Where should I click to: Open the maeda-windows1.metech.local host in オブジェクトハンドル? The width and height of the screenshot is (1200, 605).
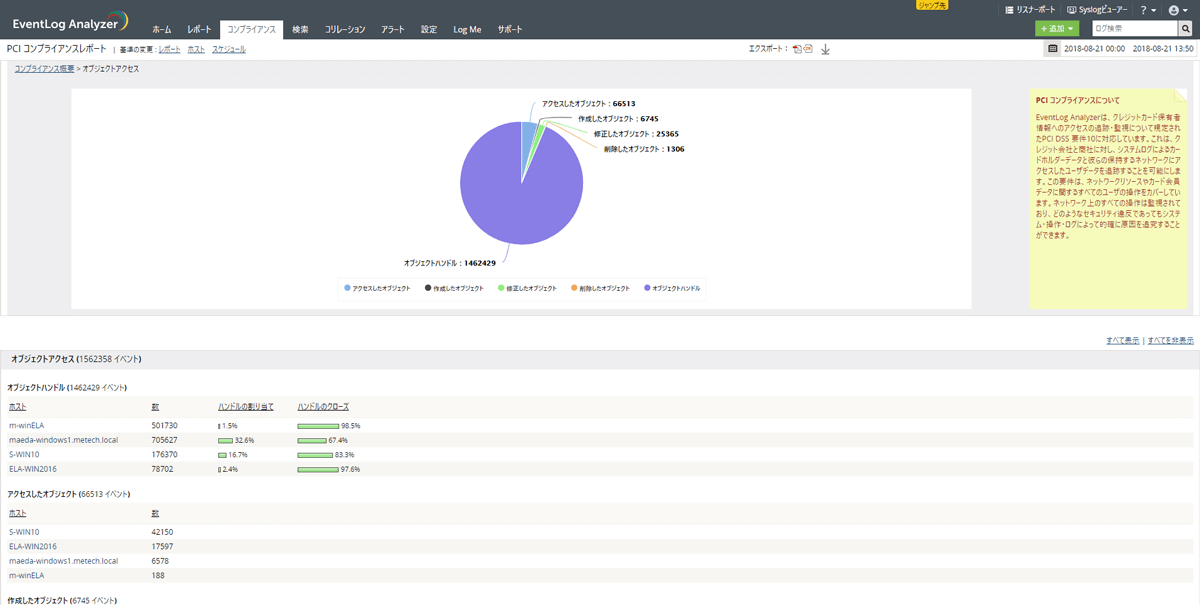coord(63,440)
